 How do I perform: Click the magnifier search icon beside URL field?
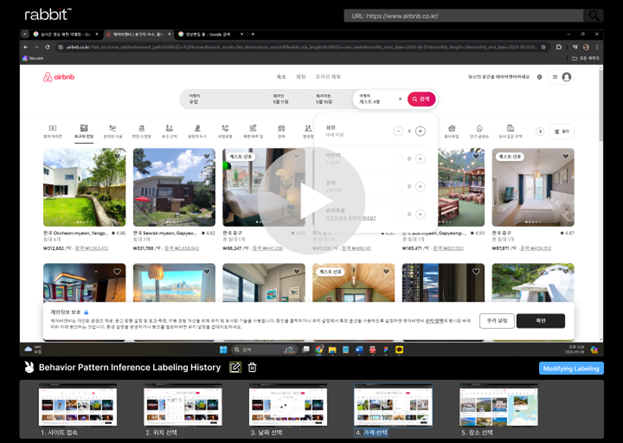[593, 16]
